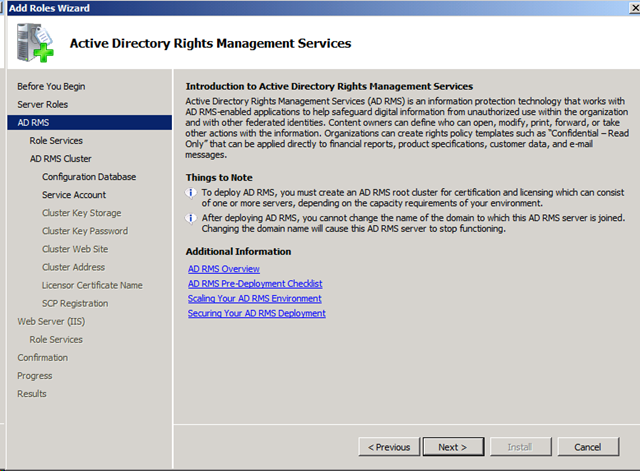Select the Progress step

click(x=35, y=375)
